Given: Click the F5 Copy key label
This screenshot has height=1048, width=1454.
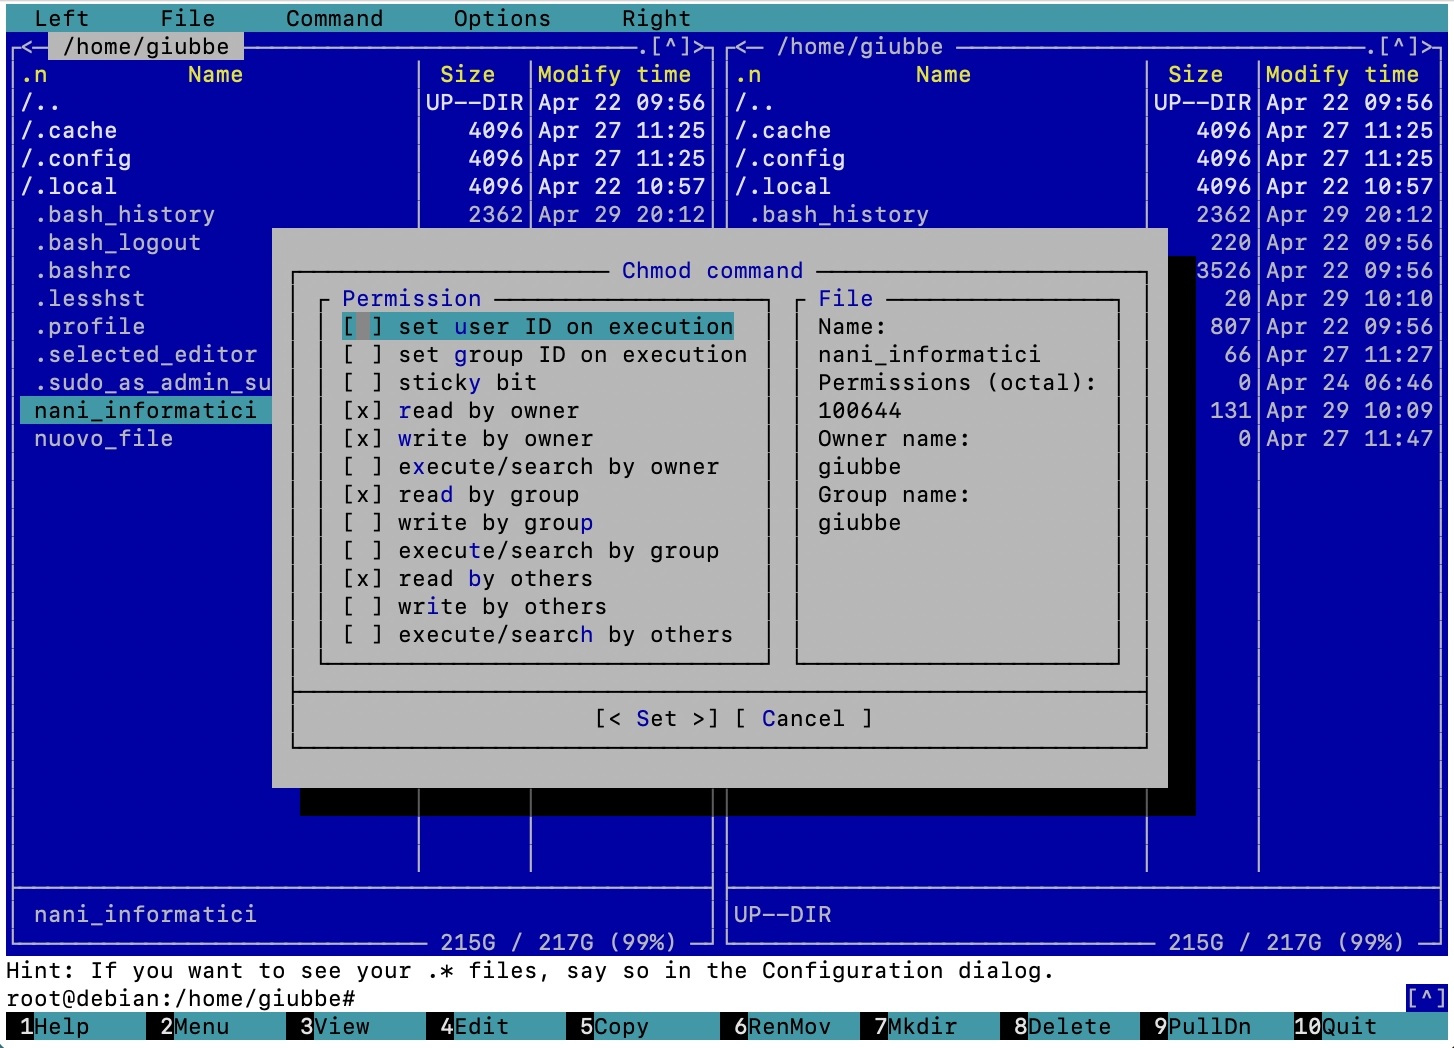Looking at the screenshot, I should [614, 1026].
